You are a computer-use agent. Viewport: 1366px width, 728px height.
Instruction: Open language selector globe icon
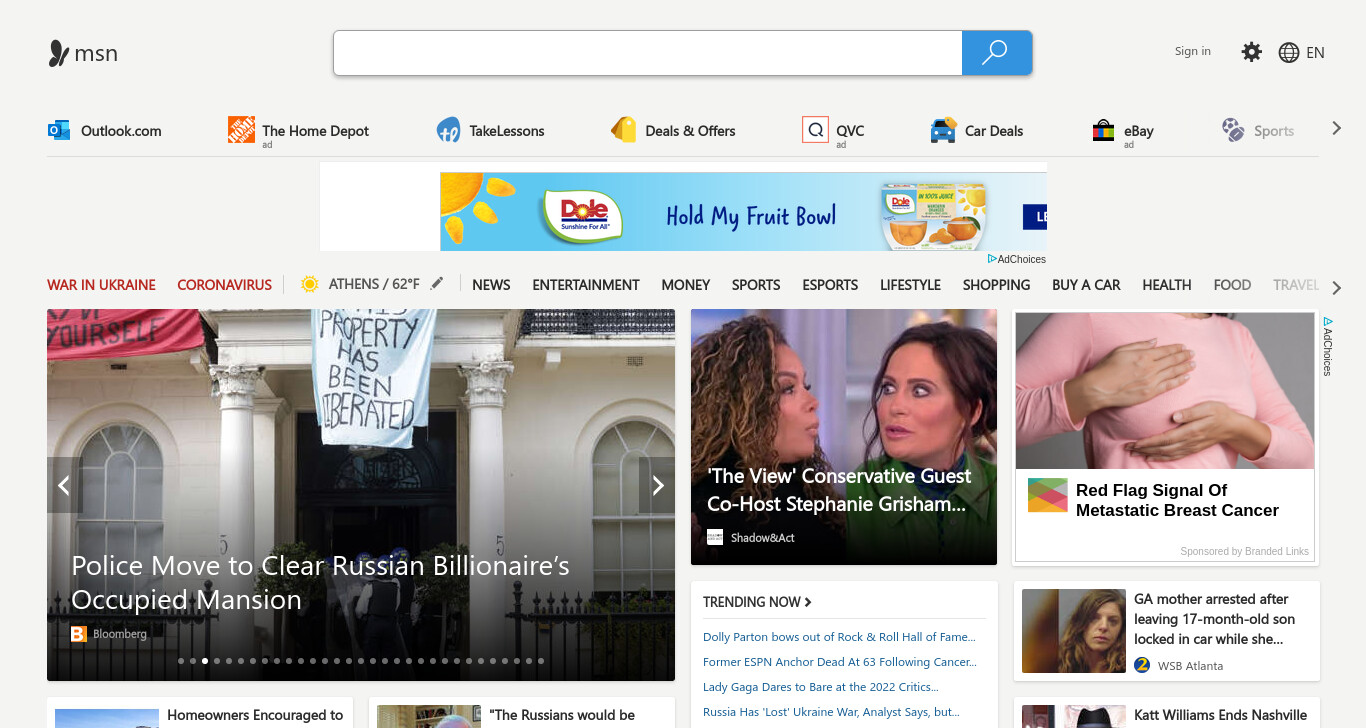(1289, 53)
